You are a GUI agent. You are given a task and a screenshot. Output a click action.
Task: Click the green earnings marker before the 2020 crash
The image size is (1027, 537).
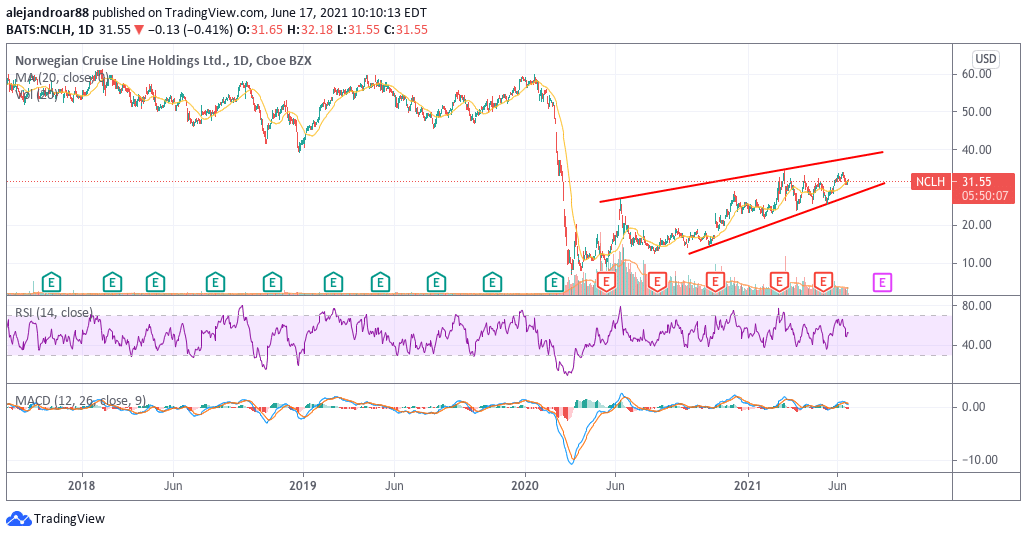pyautogui.click(x=554, y=283)
